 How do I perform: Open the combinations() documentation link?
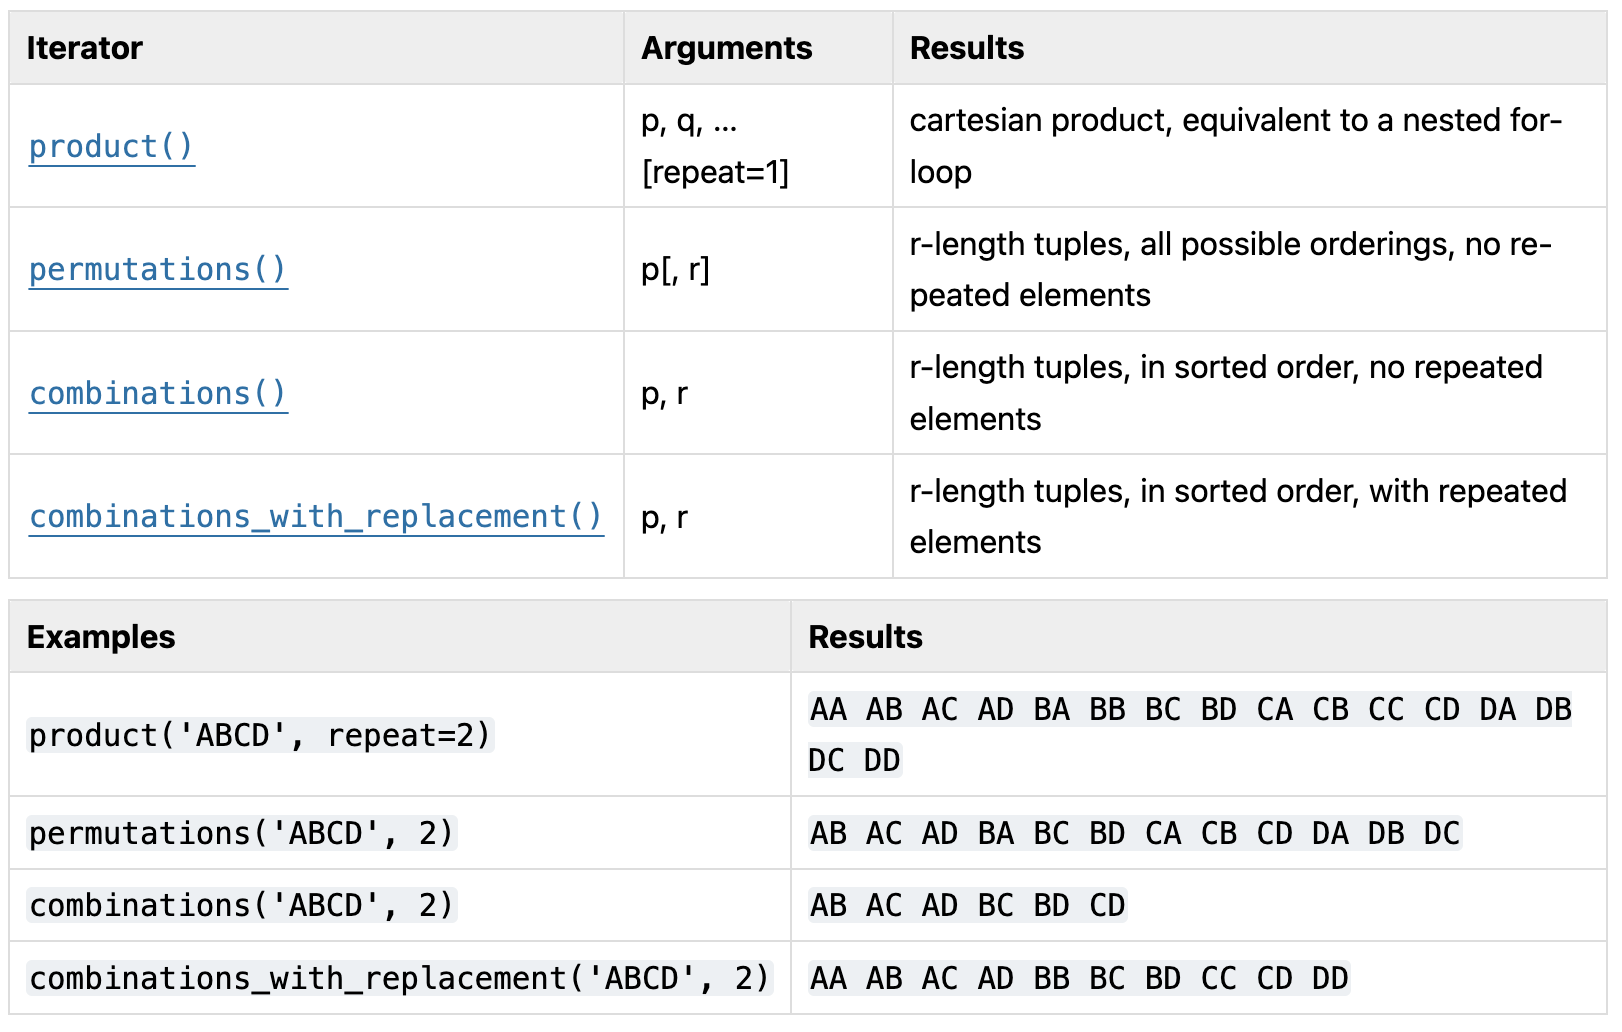pyautogui.click(x=158, y=393)
